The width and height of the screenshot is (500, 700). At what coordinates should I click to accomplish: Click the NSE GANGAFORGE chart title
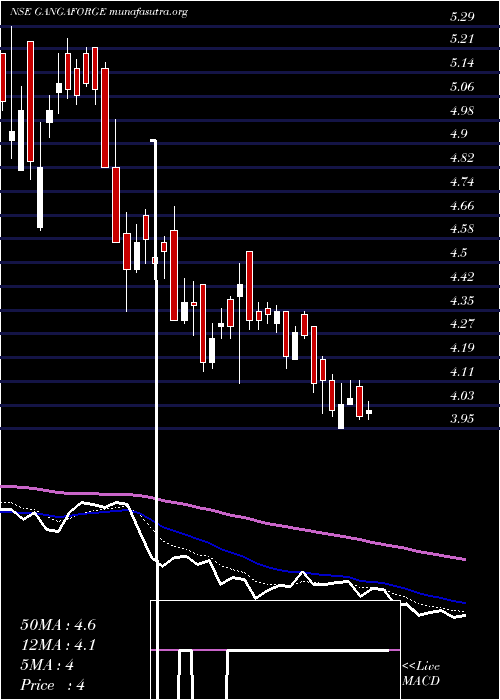coord(98,12)
